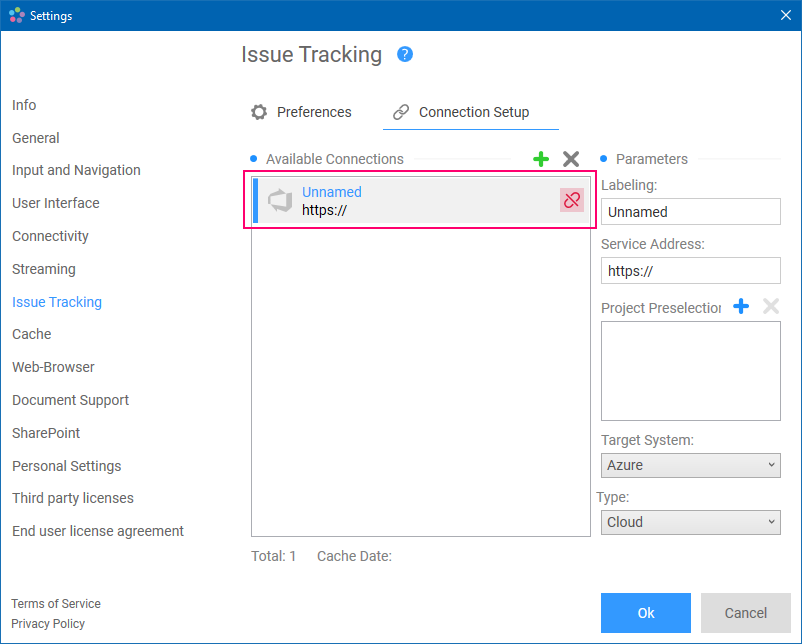Open the Target System dropdown
Image resolution: width=802 pixels, height=644 pixels.
(691, 465)
